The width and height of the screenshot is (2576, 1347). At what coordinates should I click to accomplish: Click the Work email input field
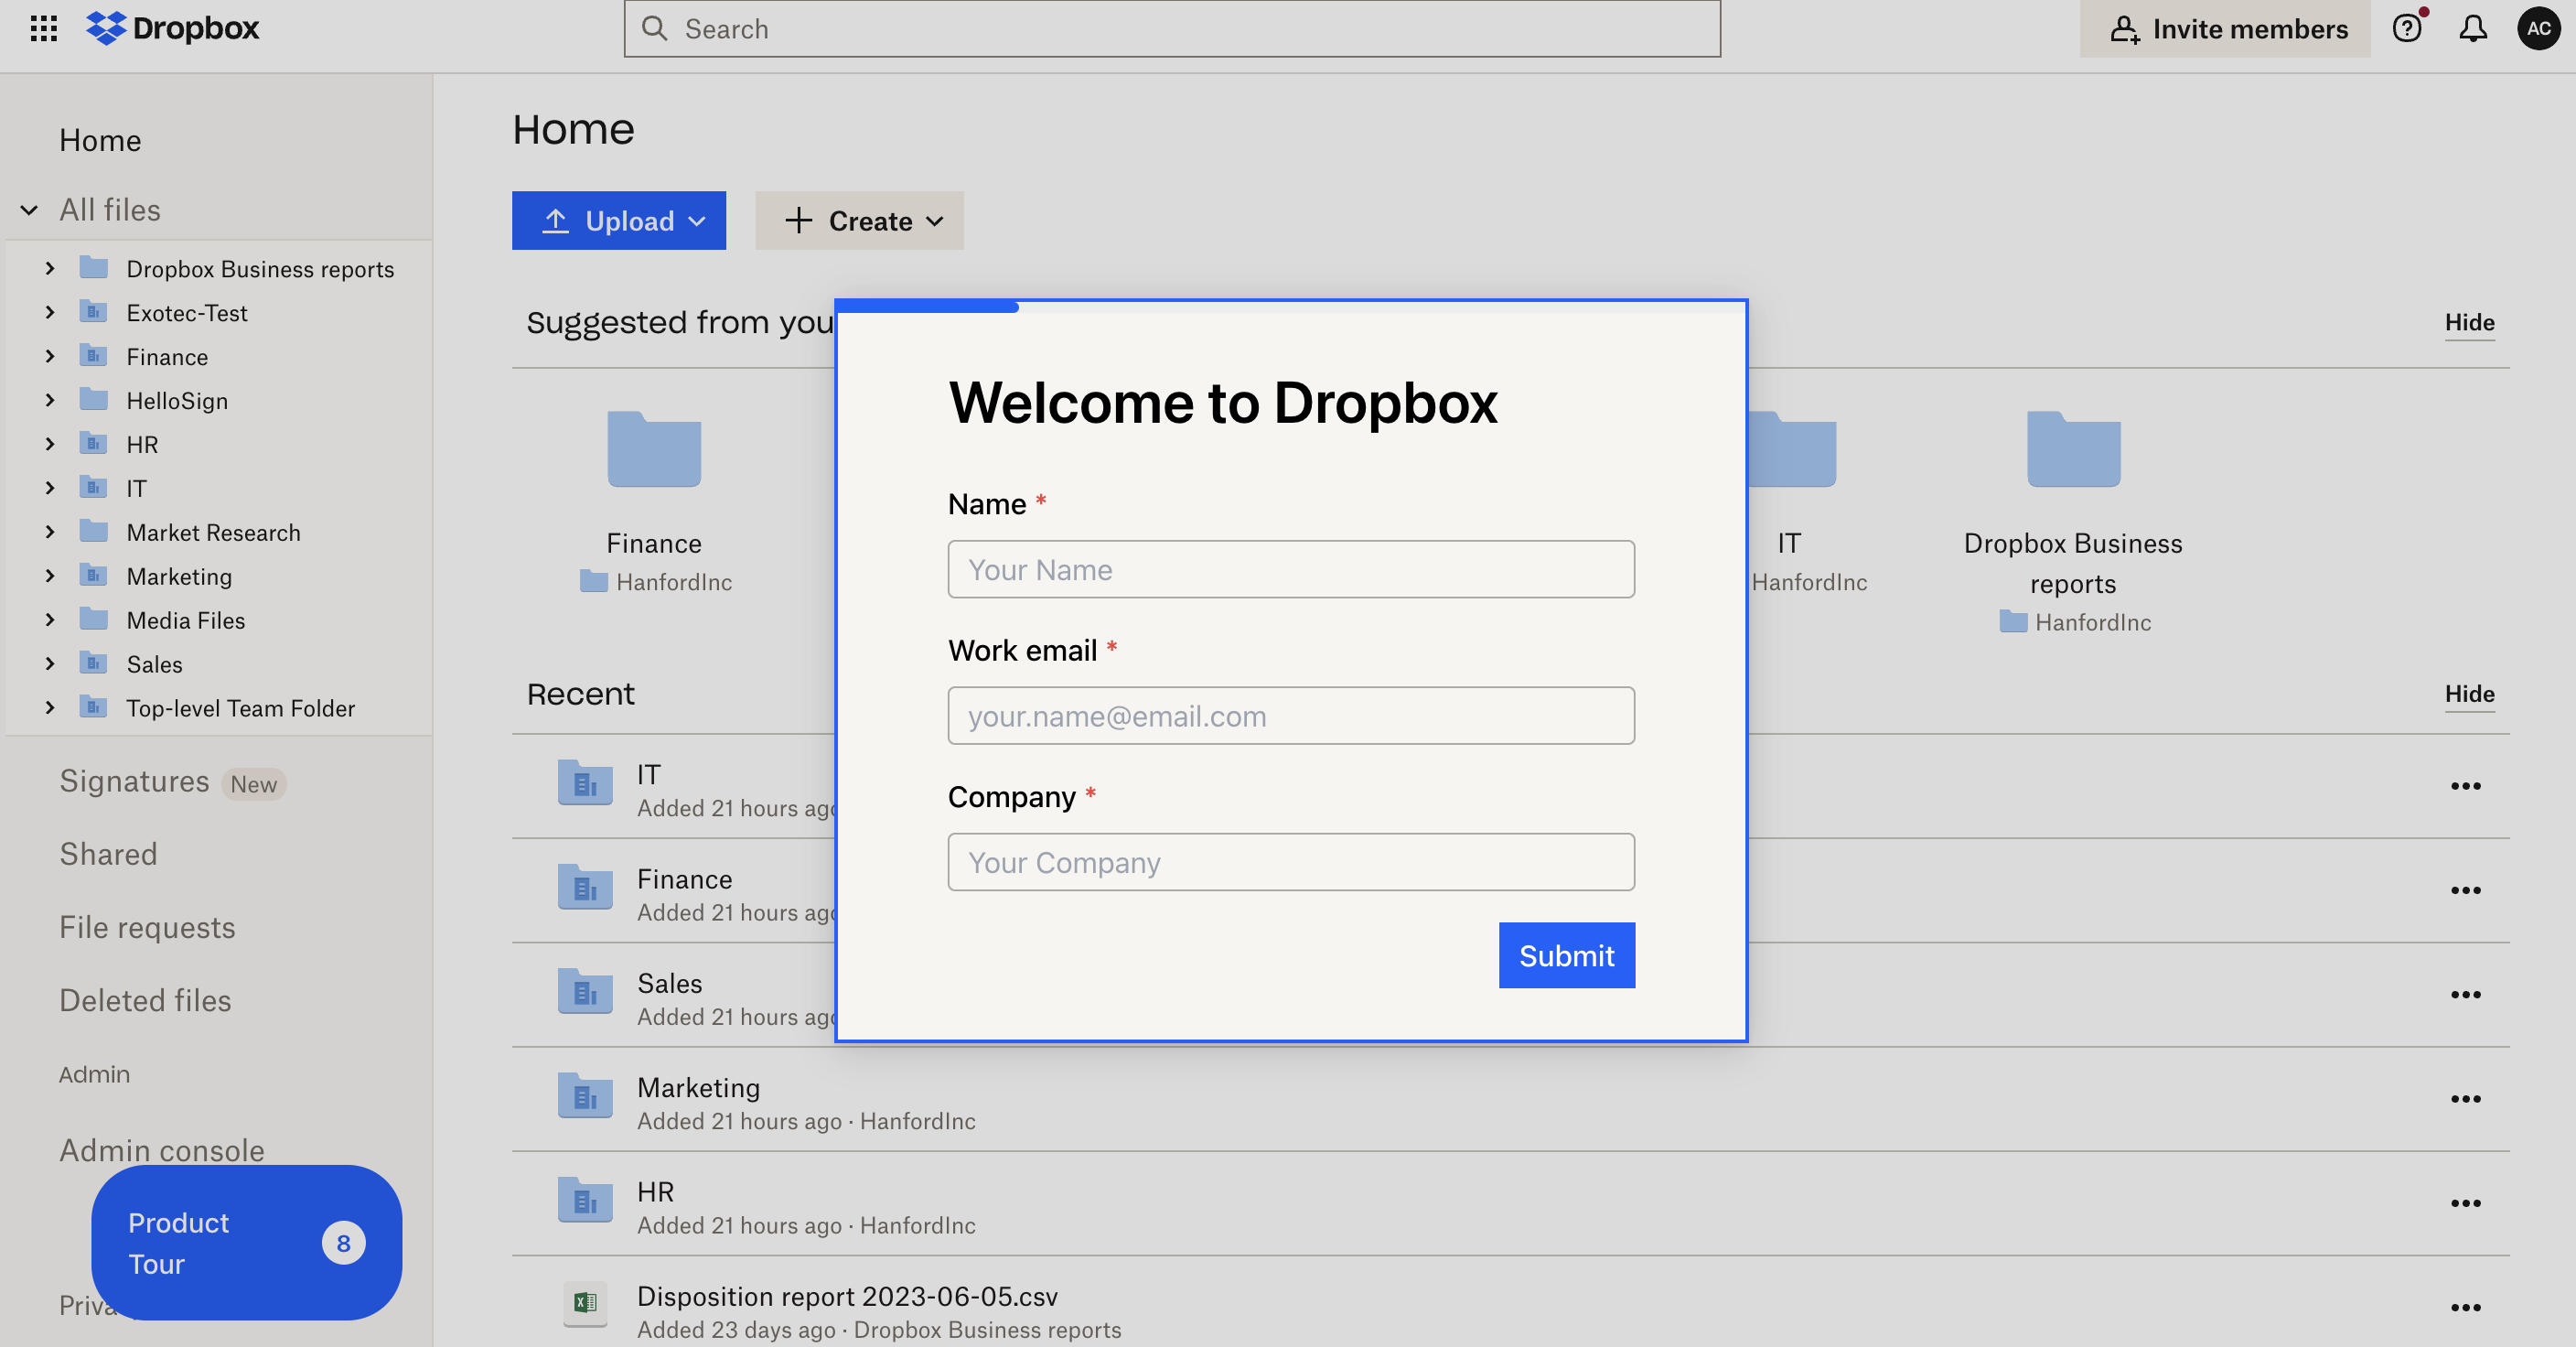pos(1291,715)
